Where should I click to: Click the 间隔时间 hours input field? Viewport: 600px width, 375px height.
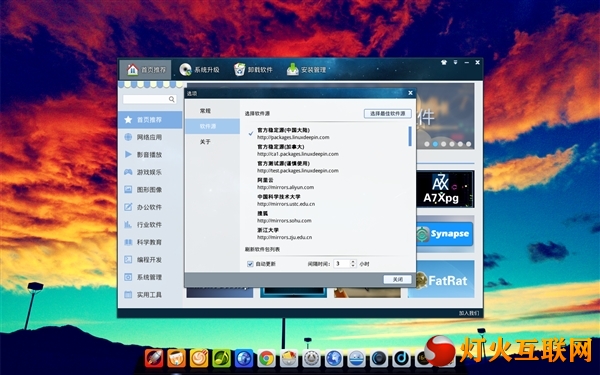(342, 264)
